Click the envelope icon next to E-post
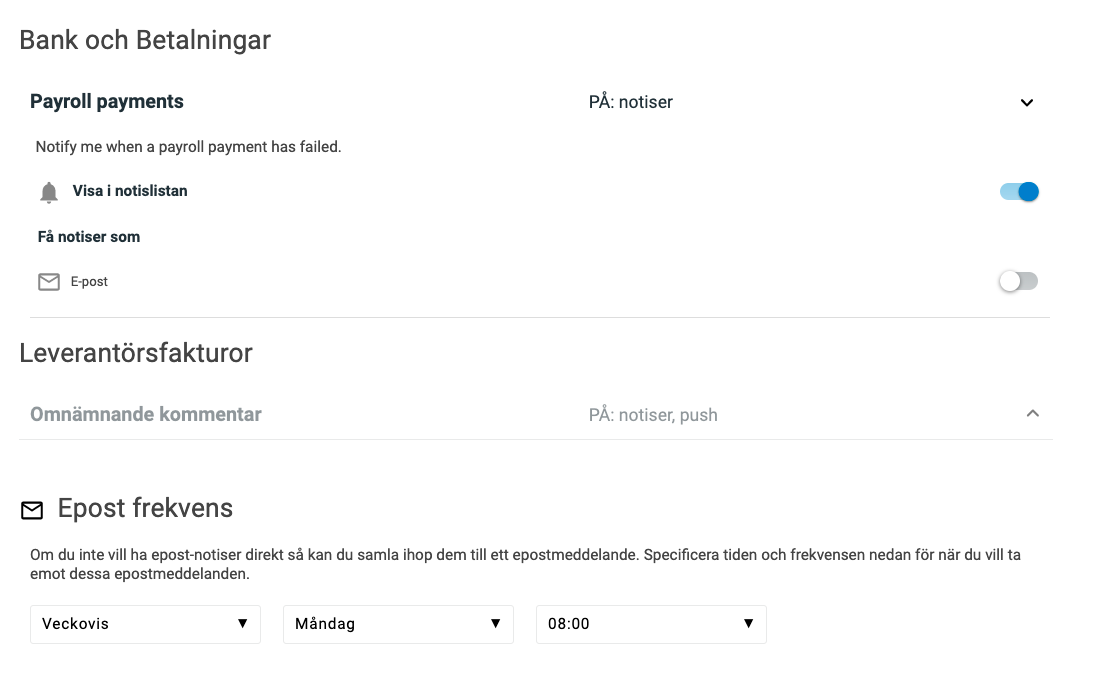The image size is (1103, 677). coord(49,282)
